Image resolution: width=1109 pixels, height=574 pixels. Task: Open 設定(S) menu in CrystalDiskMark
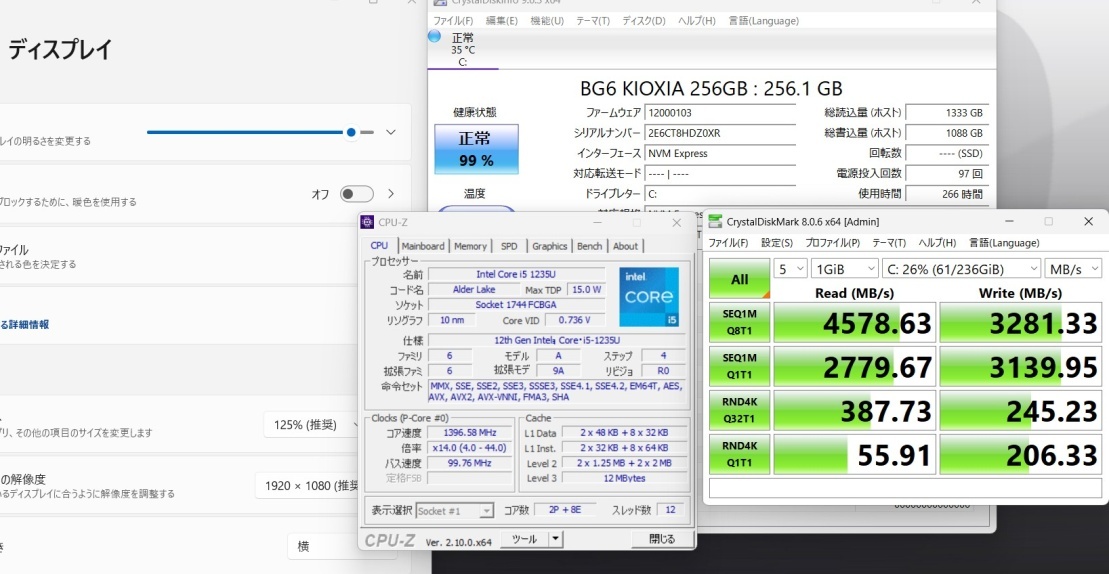777,242
